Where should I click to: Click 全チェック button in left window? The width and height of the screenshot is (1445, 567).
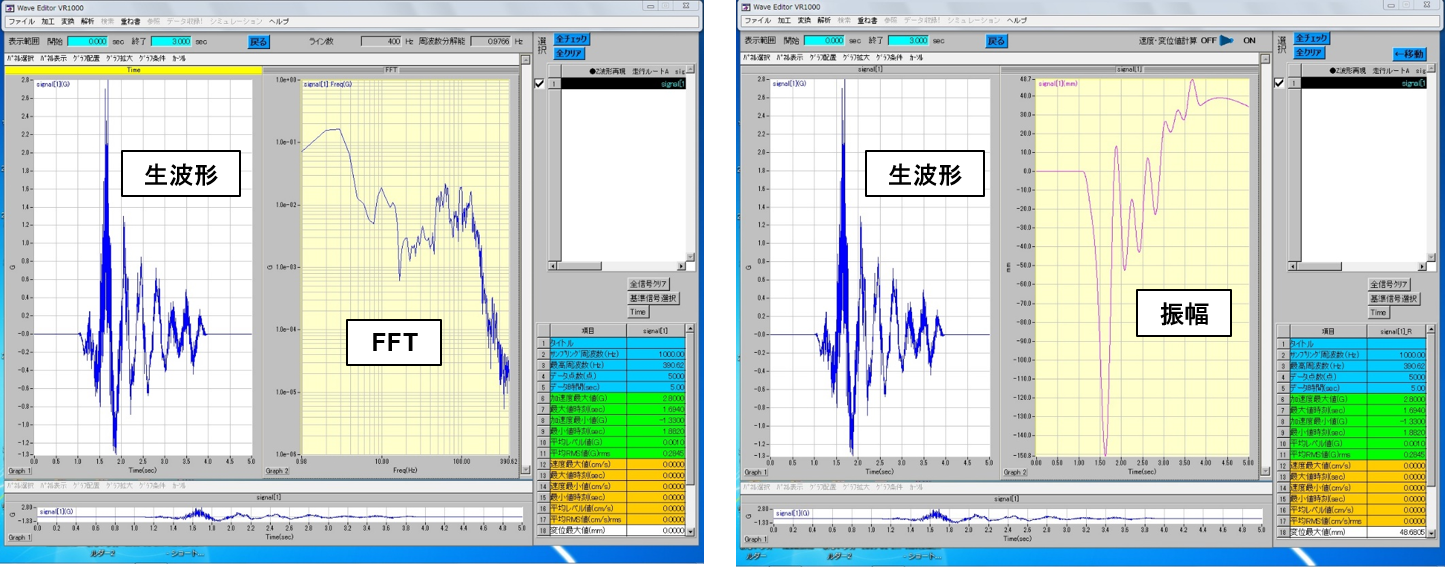[x=573, y=38]
